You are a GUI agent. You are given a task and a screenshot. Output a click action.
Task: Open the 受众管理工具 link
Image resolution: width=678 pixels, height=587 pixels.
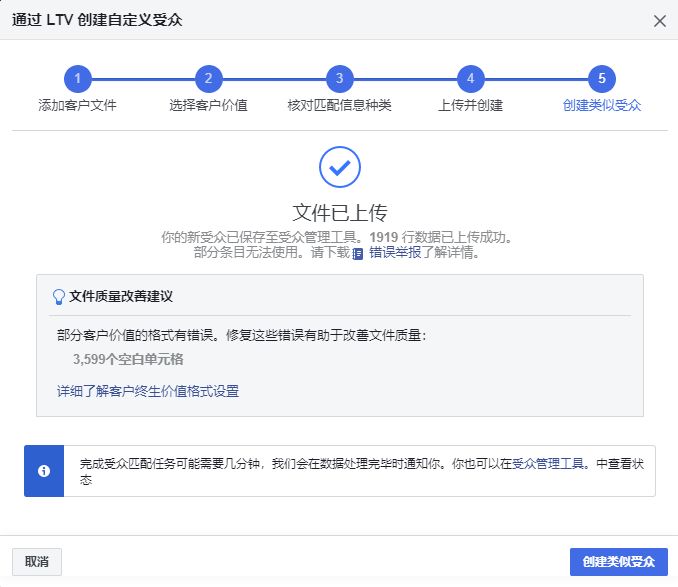point(548,464)
